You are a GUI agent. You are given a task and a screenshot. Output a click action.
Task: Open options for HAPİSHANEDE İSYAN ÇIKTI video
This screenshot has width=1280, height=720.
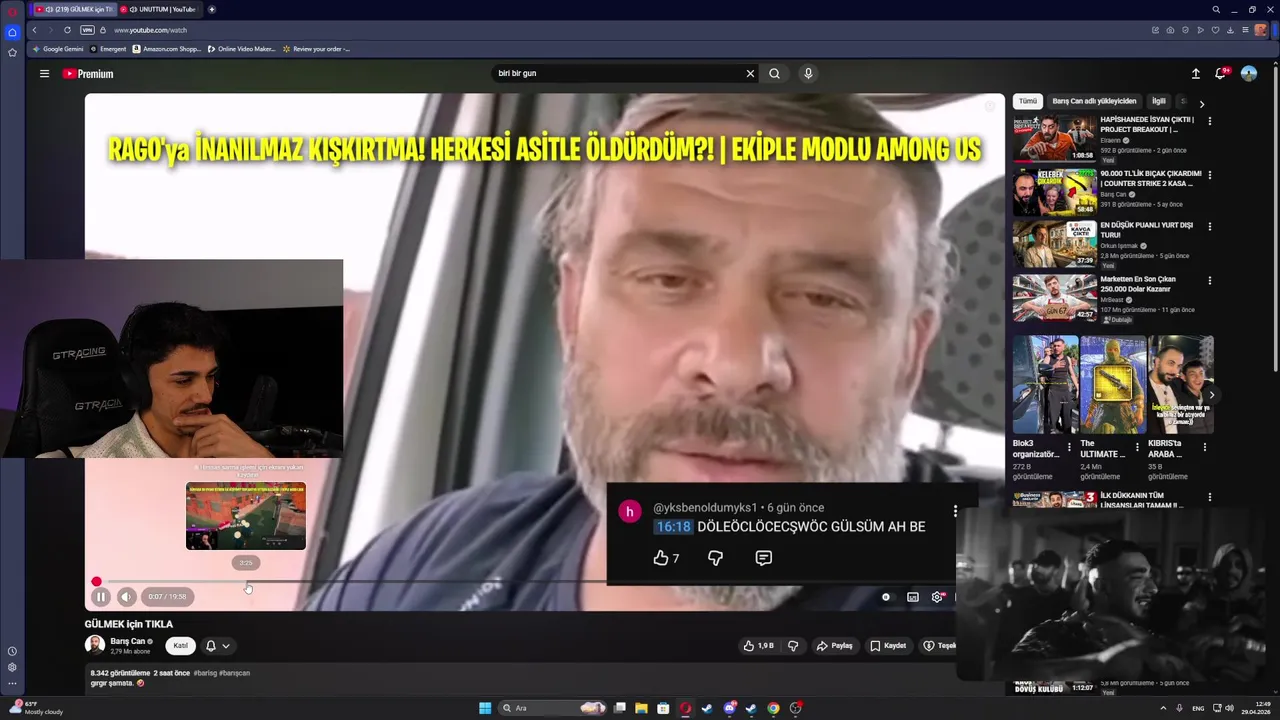[1210, 121]
